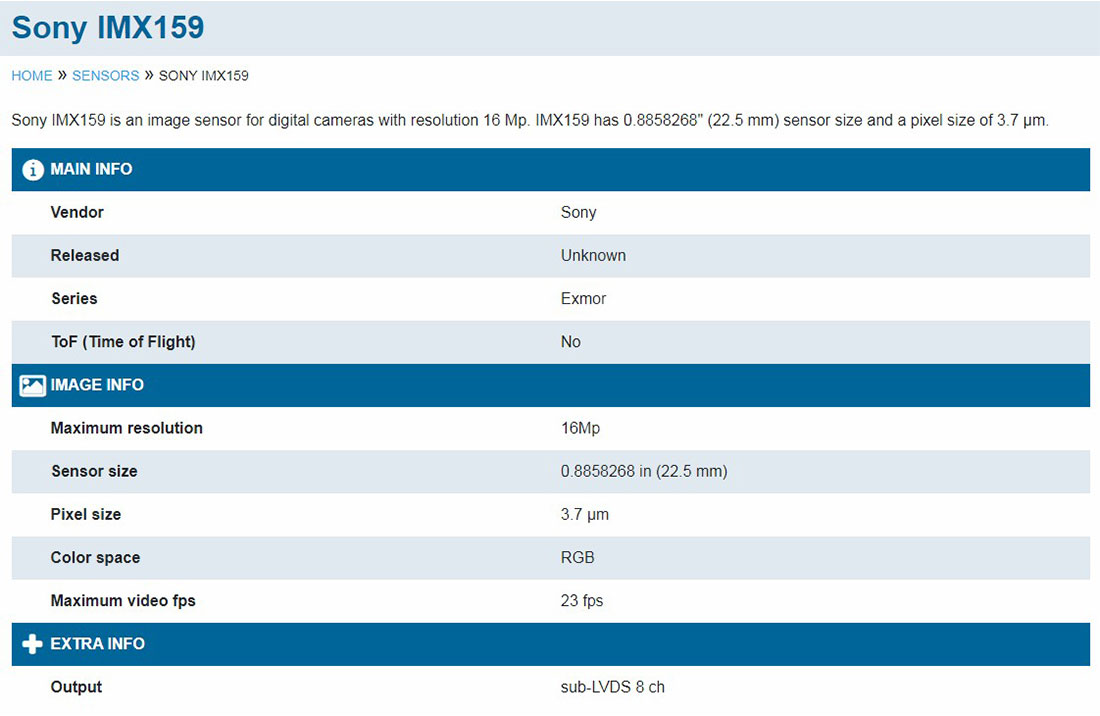Select the 0.8858268 in (22.5 mm) value
Screen dimensions: 1100x716
pos(643,471)
